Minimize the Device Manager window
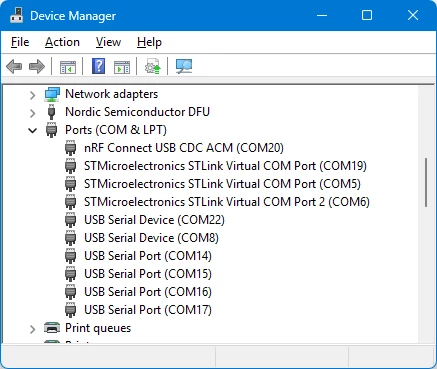Viewport: 437px width, 369px height. (x=322, y=15)
